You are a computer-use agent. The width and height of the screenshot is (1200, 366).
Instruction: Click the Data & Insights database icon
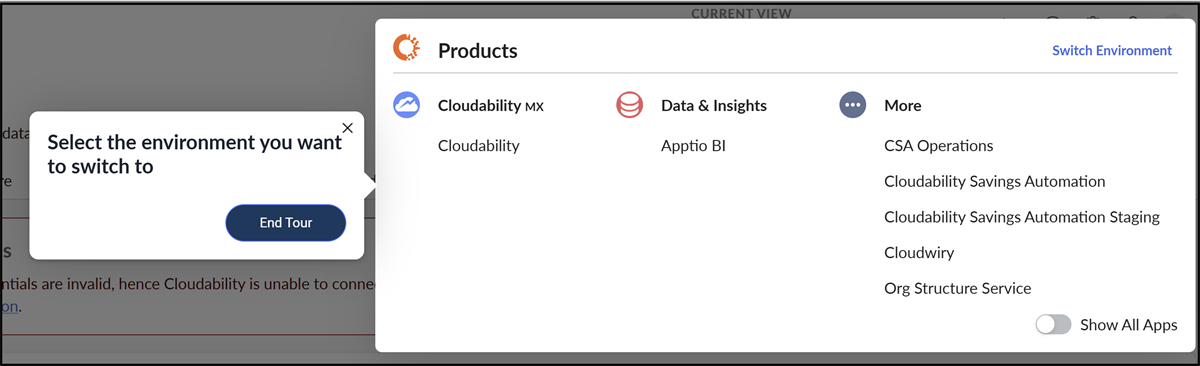629,105
